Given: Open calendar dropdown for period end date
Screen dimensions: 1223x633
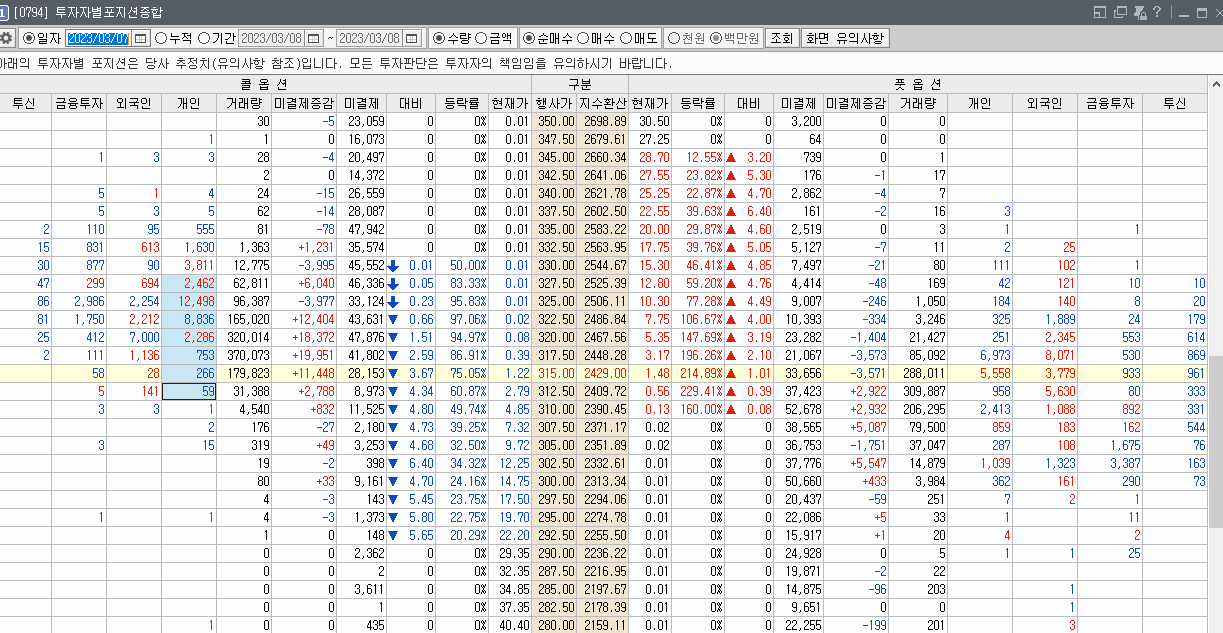Looking at the screenshot, I should click(411, 39).
